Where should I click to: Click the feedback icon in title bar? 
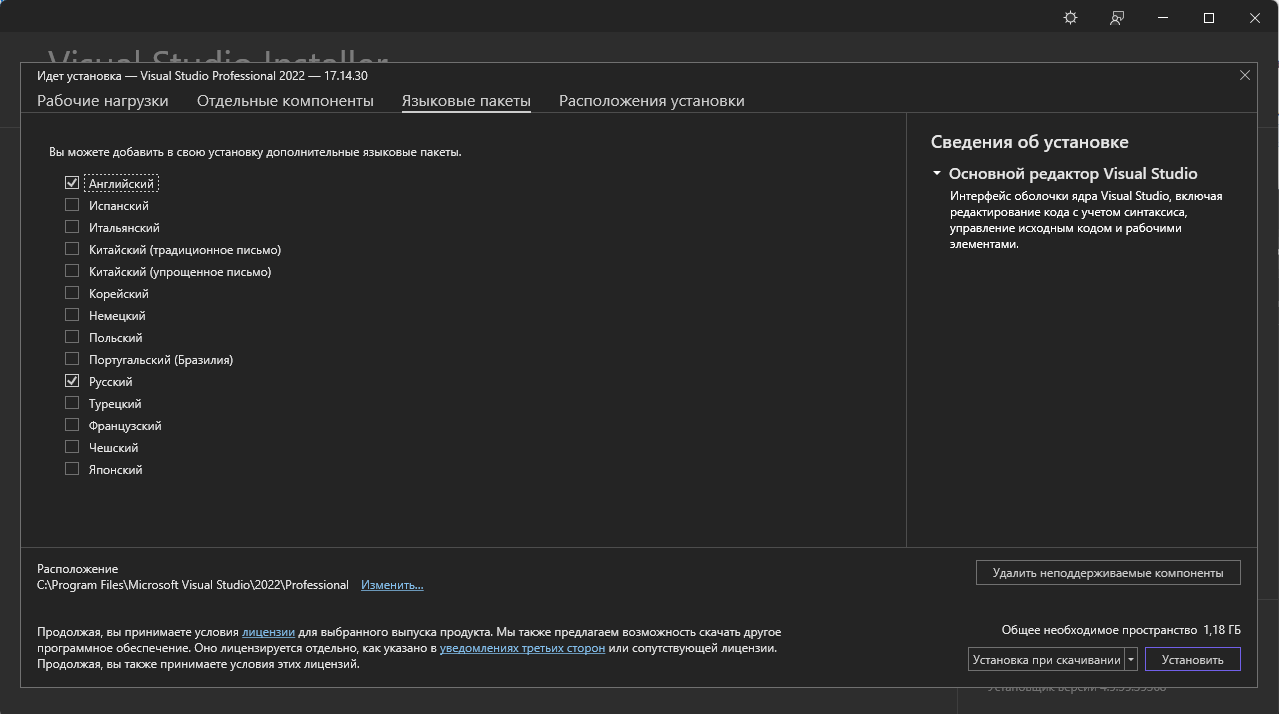point(1117,18)
